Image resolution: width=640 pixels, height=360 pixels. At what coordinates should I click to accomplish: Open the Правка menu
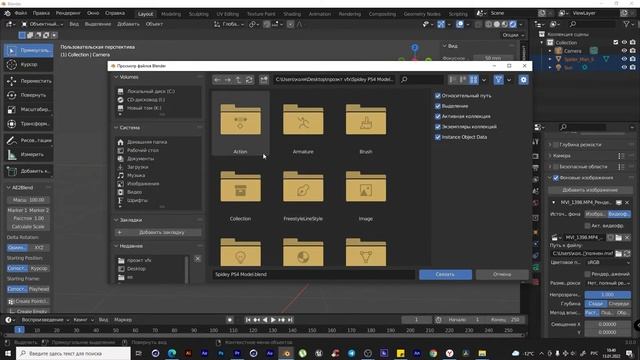tap(41, 13)
